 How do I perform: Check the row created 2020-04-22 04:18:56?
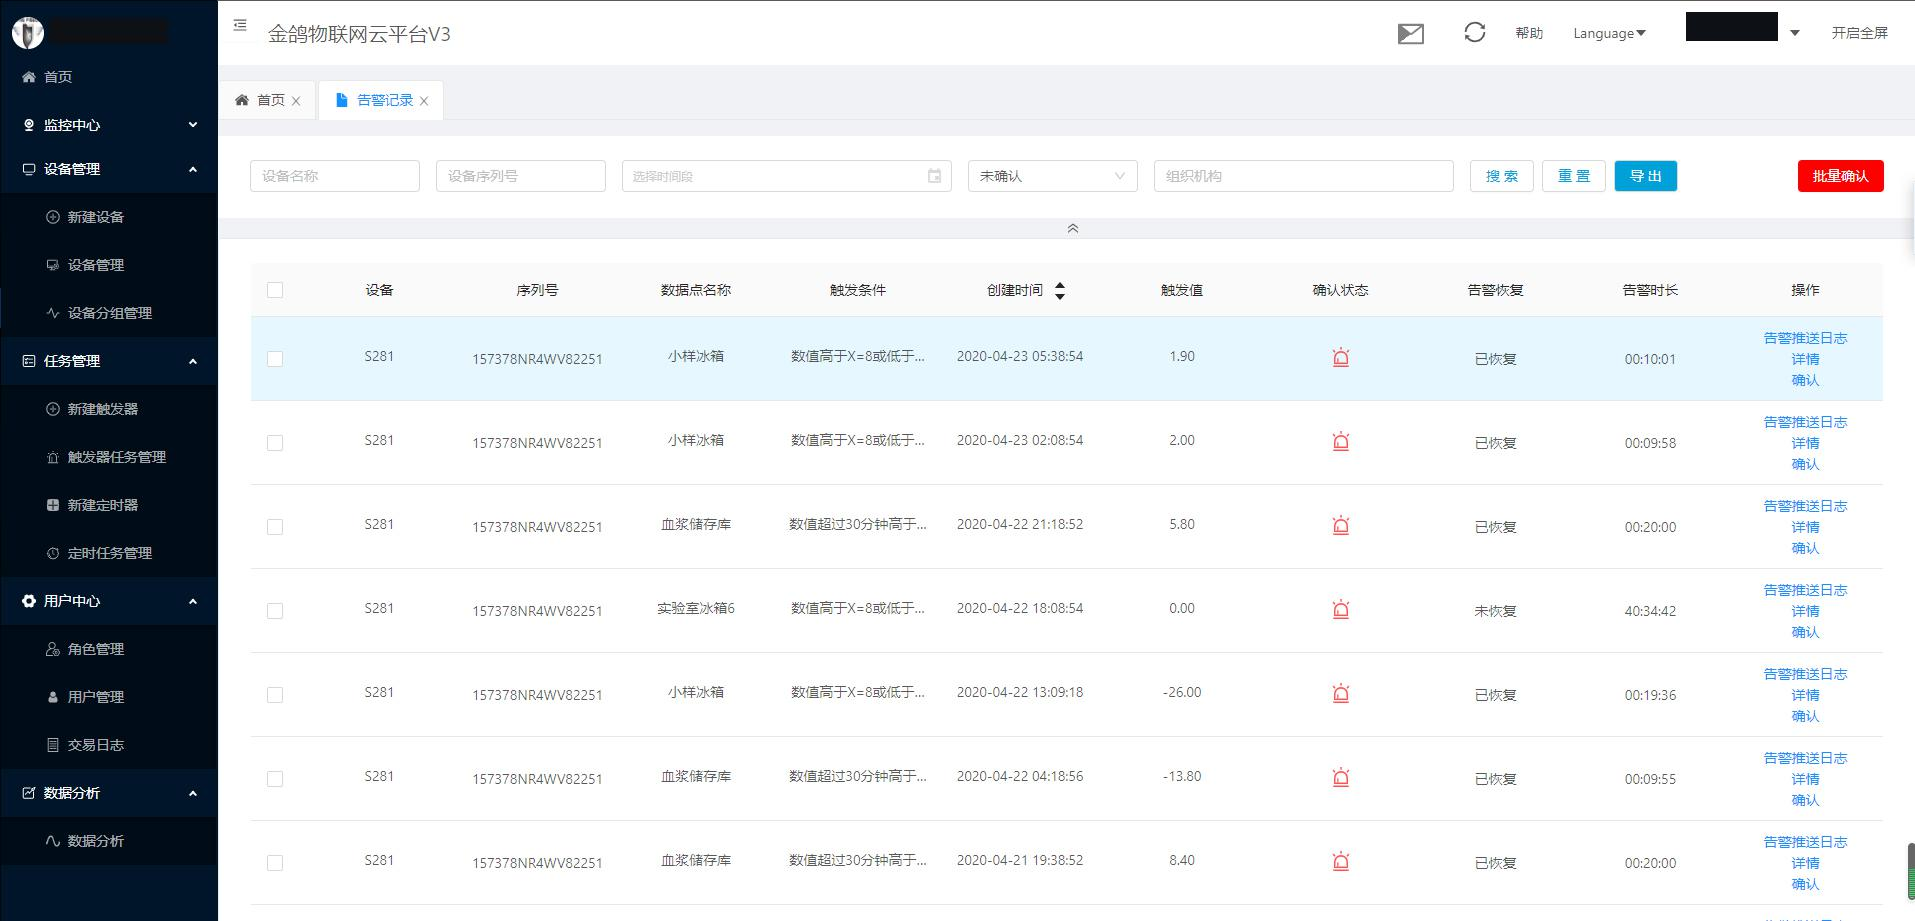point(275,779)
